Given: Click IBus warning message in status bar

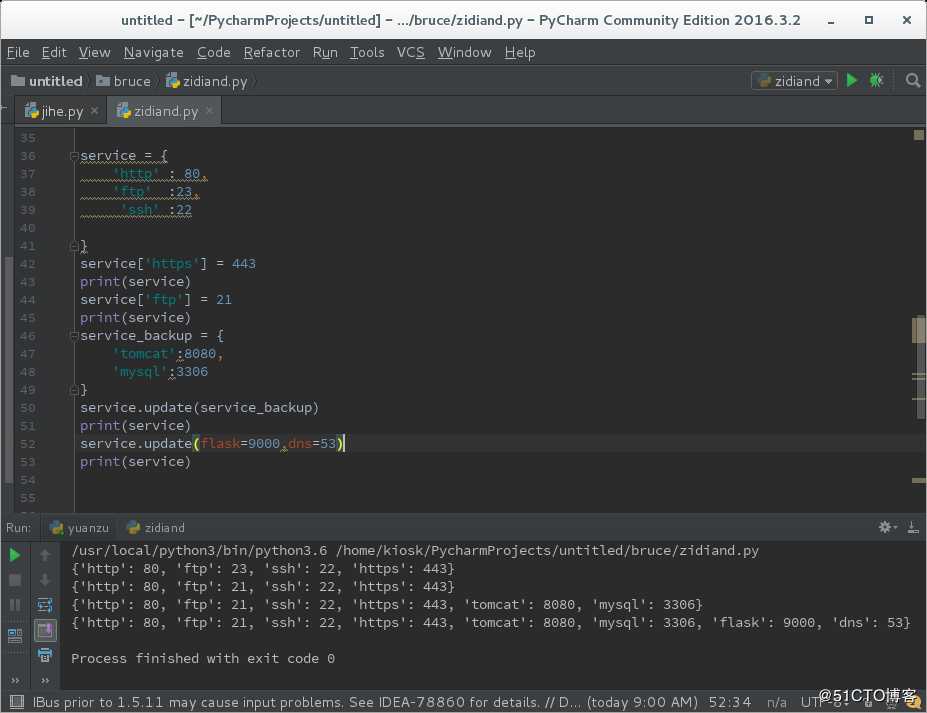Looking at the screenshot, I should coord(365,702).
